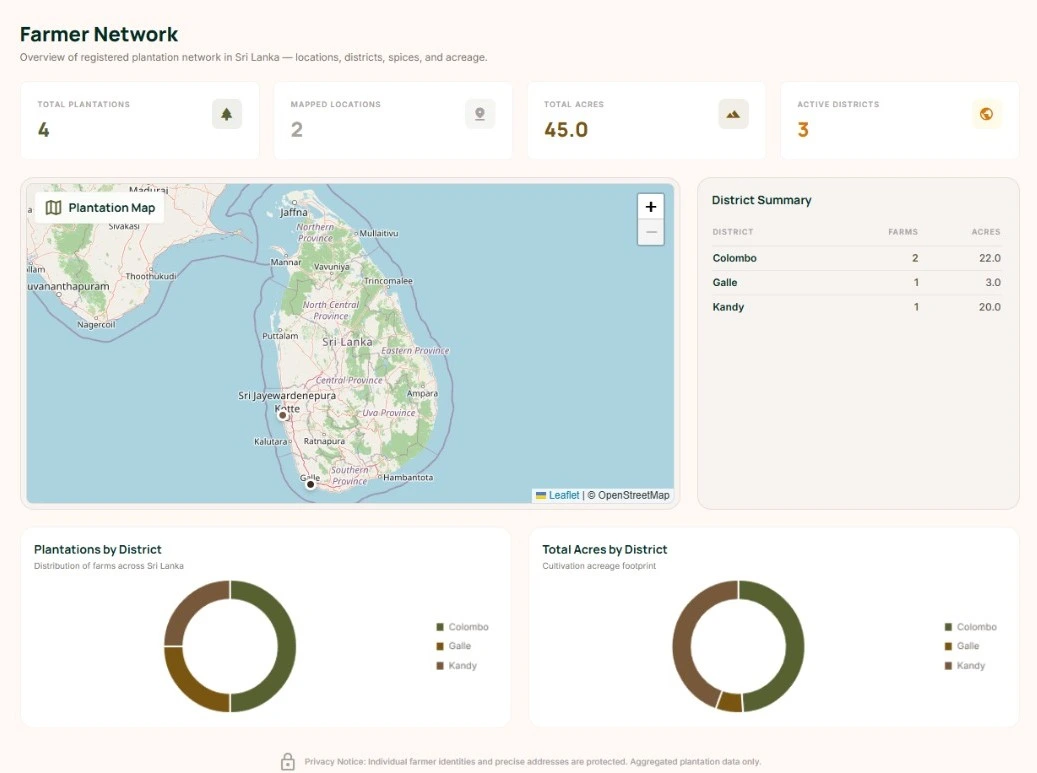Click the Plantation Map label
The height and width of the screenshot is (773, 1037).
(112, 208)
